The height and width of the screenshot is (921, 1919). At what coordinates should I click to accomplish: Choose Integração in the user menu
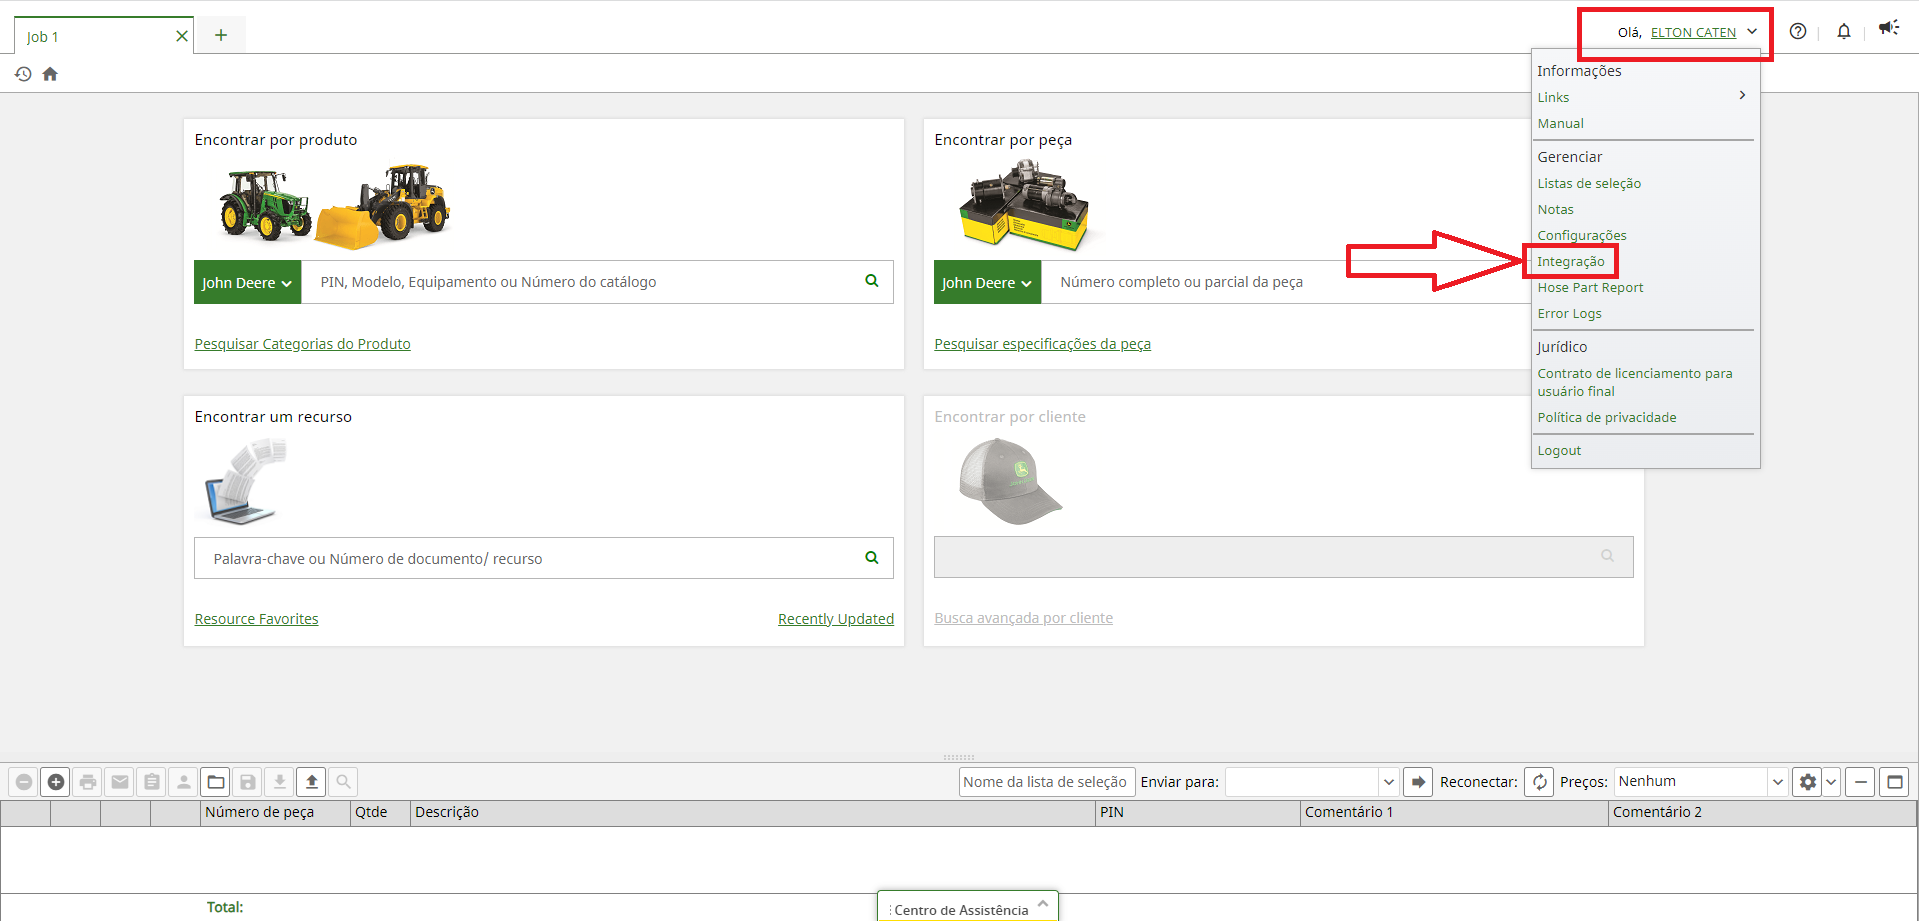click(1570, 261)
